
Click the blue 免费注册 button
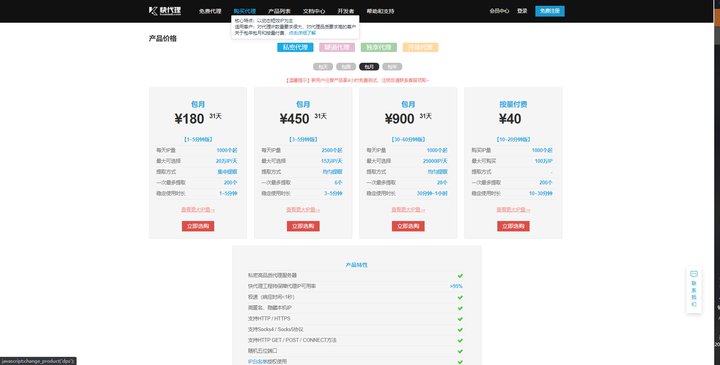pos(550,11)
